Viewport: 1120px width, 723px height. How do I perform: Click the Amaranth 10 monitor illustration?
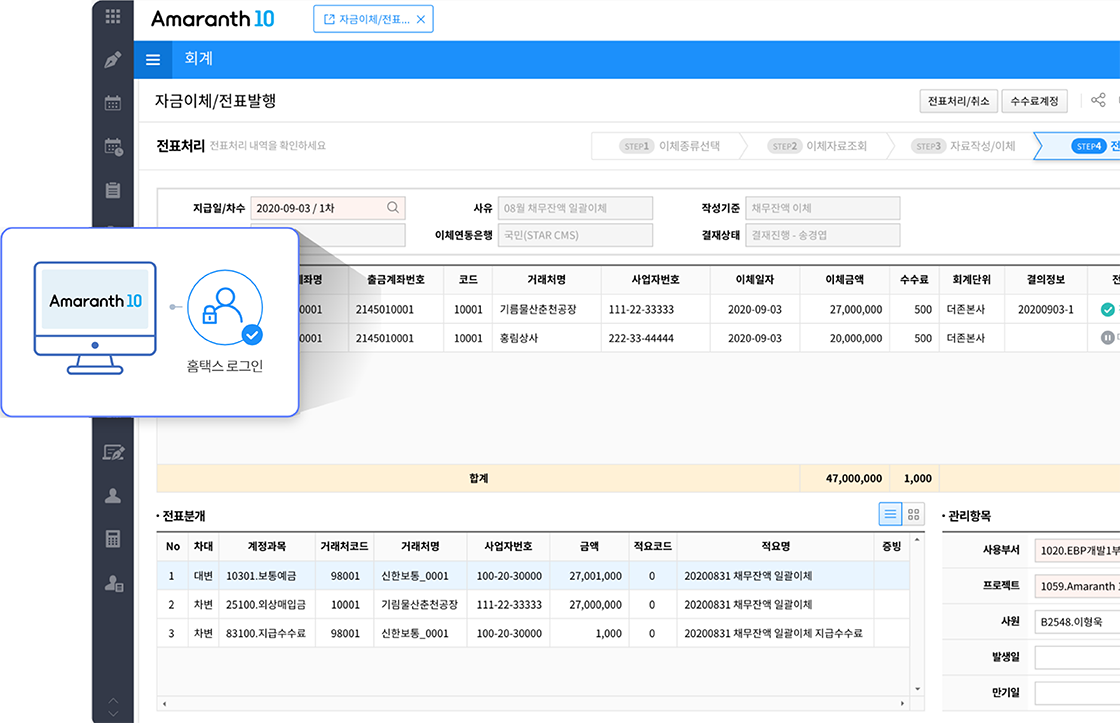point(95,317)
